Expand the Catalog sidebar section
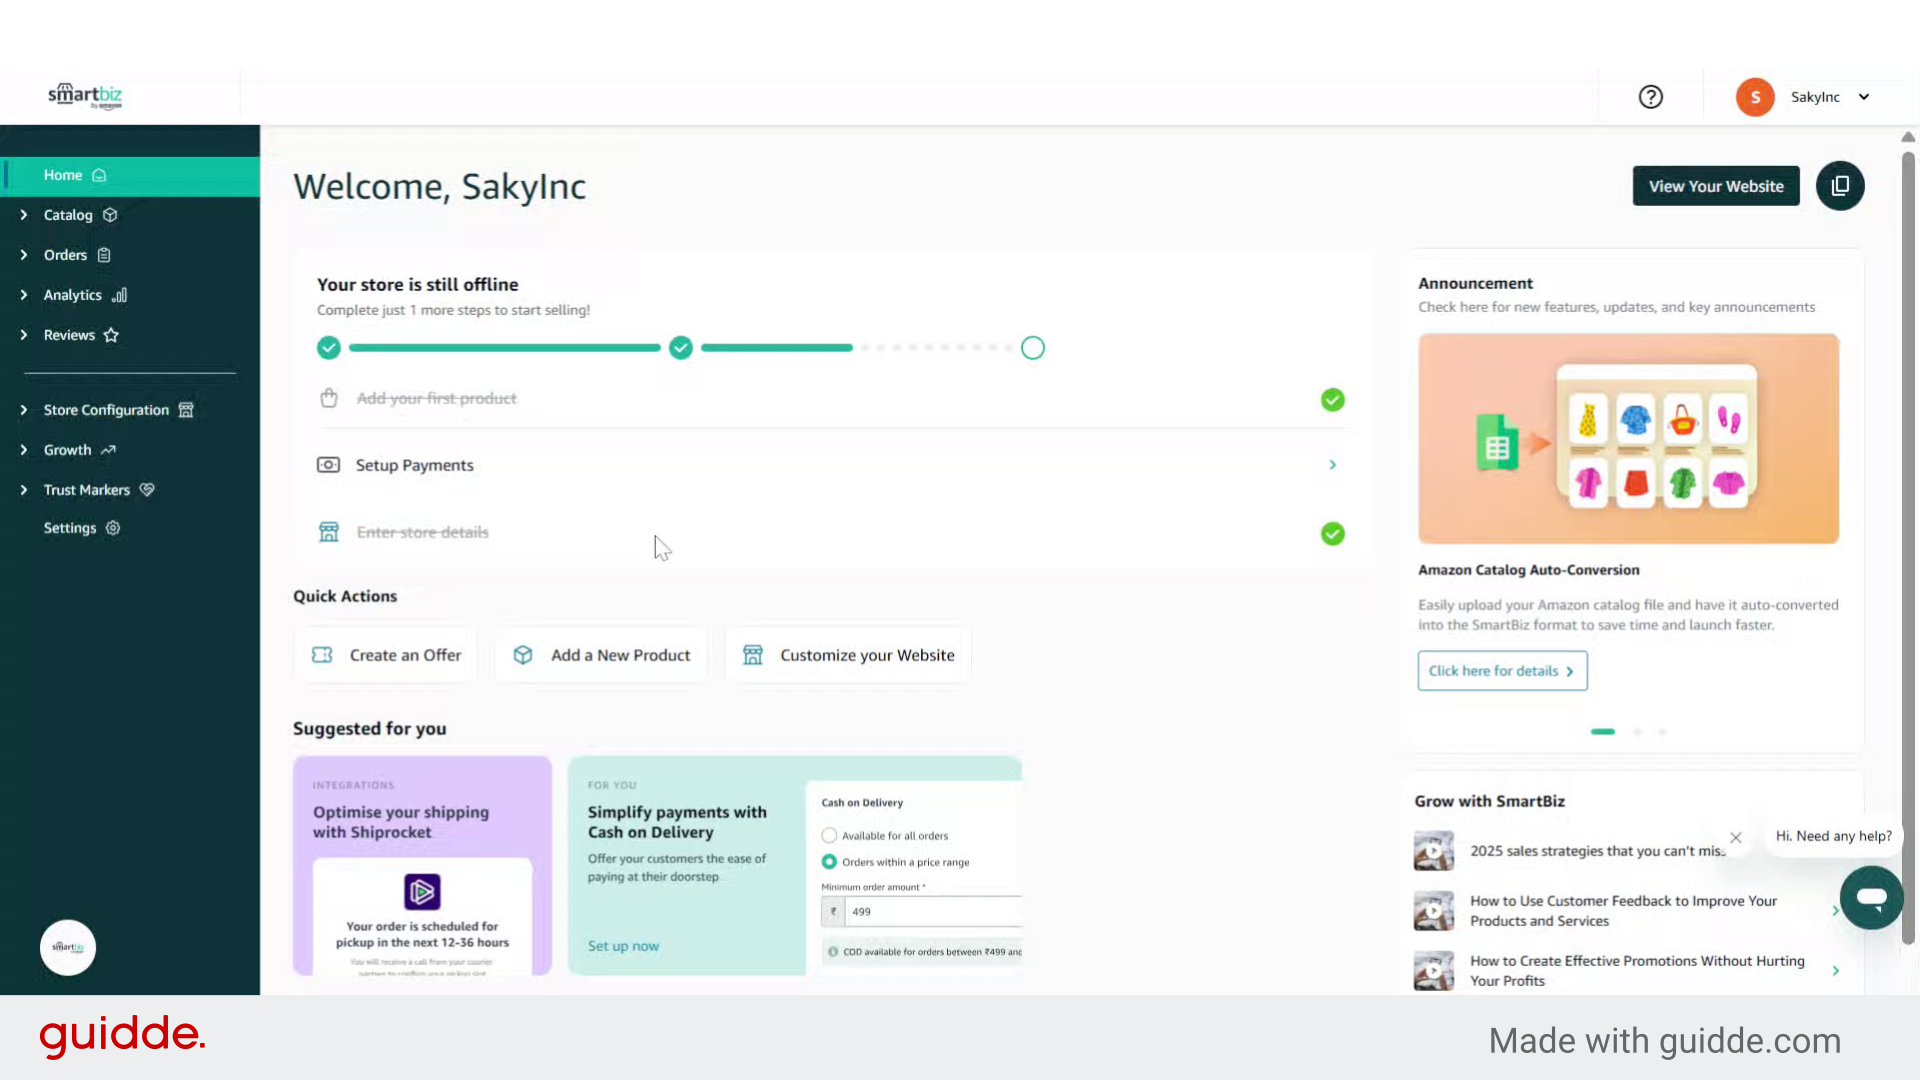This screenshot has height=1080, width=1920. (68, 215)
